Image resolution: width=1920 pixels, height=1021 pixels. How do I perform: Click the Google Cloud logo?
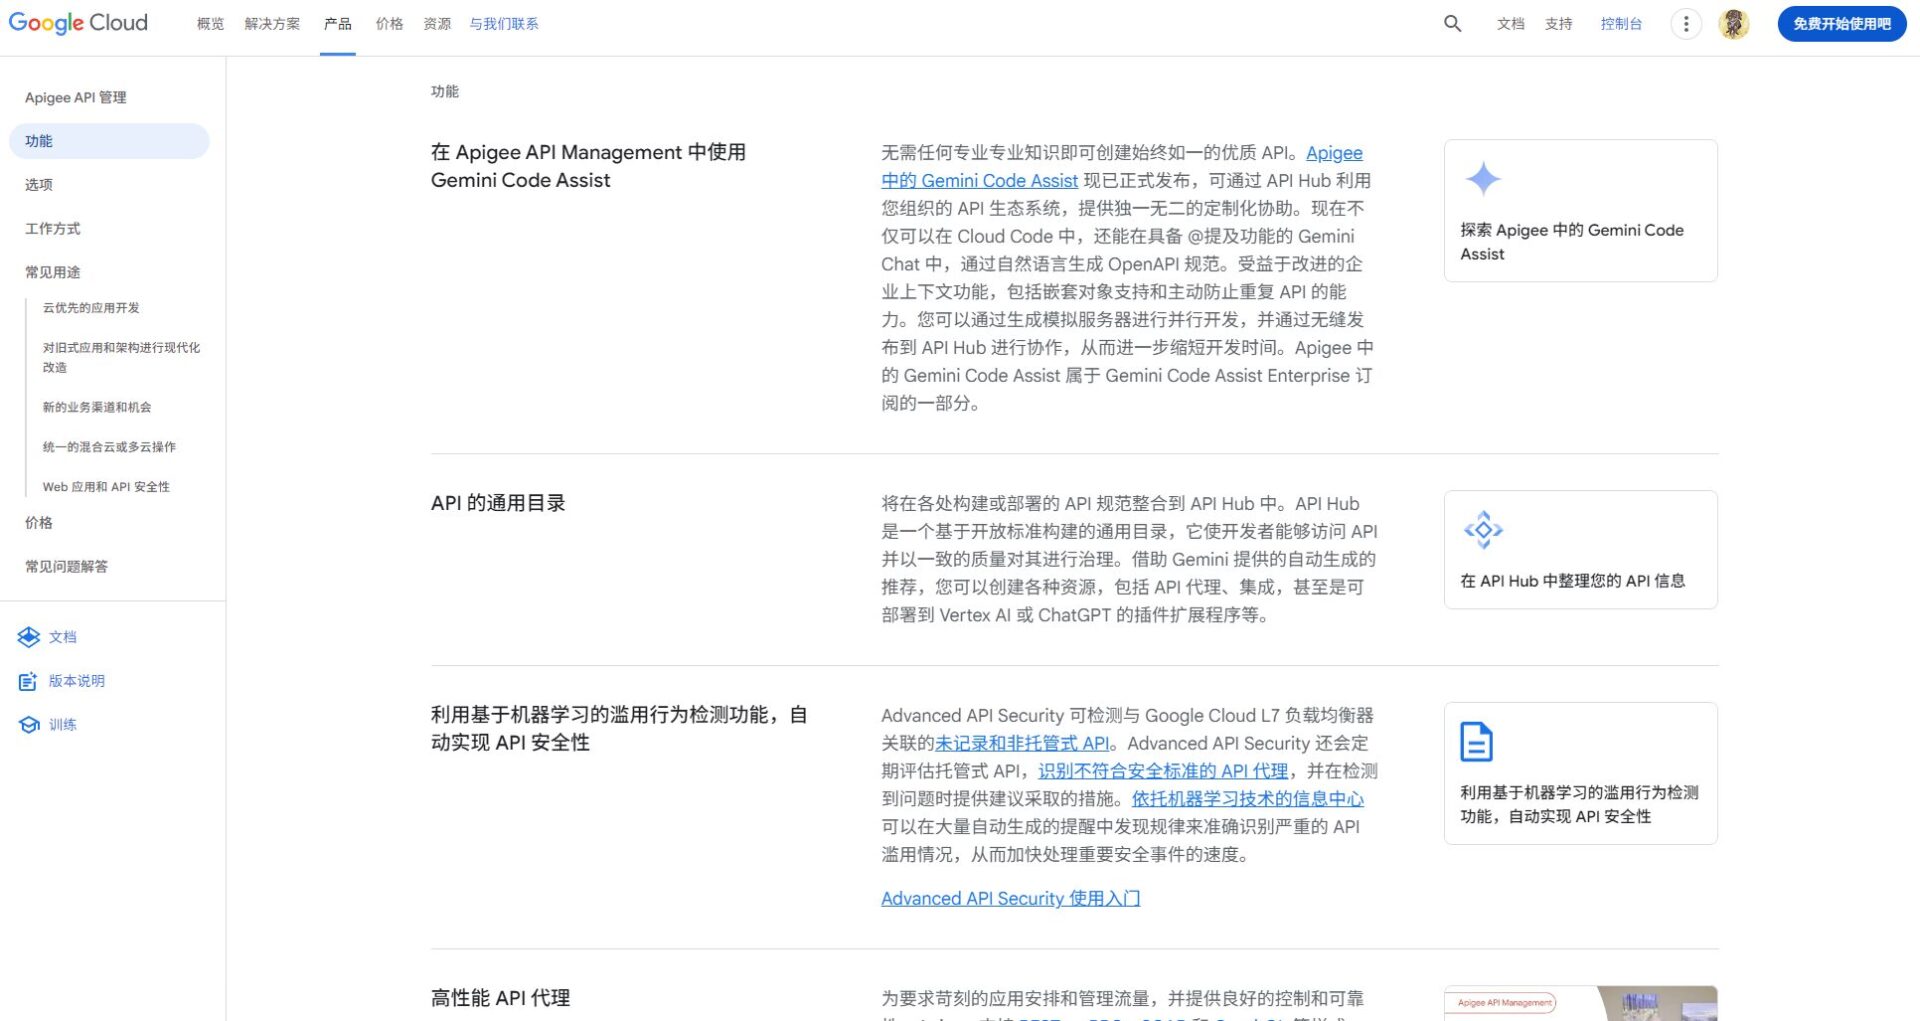point(77,22)
